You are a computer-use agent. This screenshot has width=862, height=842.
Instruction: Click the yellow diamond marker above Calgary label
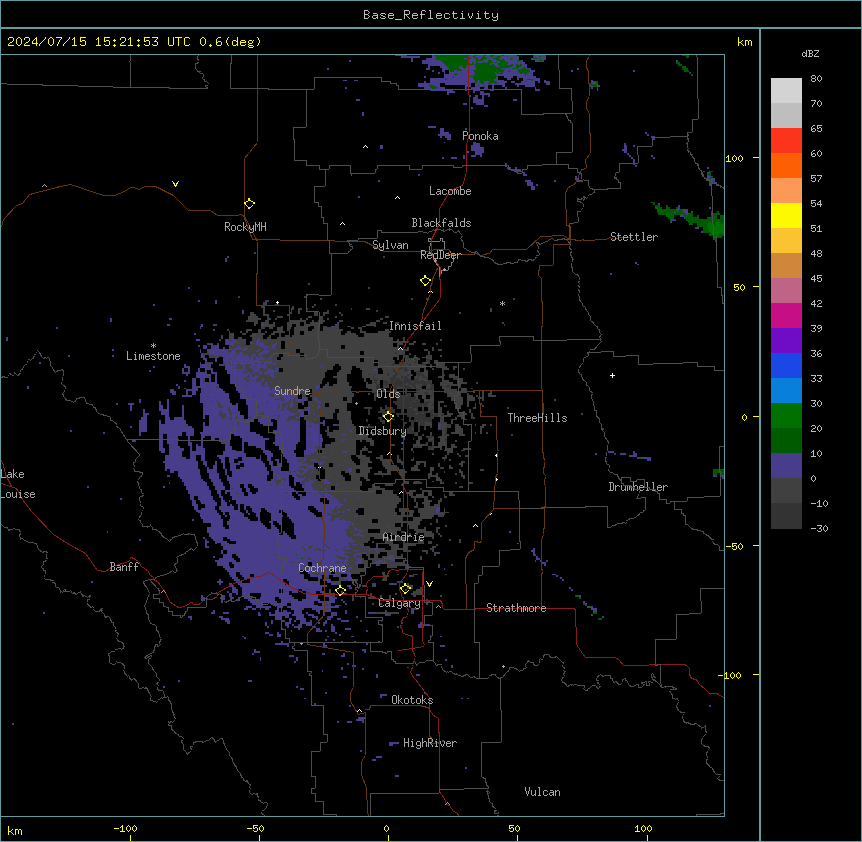pyautogui.click(x=405, y=589)
